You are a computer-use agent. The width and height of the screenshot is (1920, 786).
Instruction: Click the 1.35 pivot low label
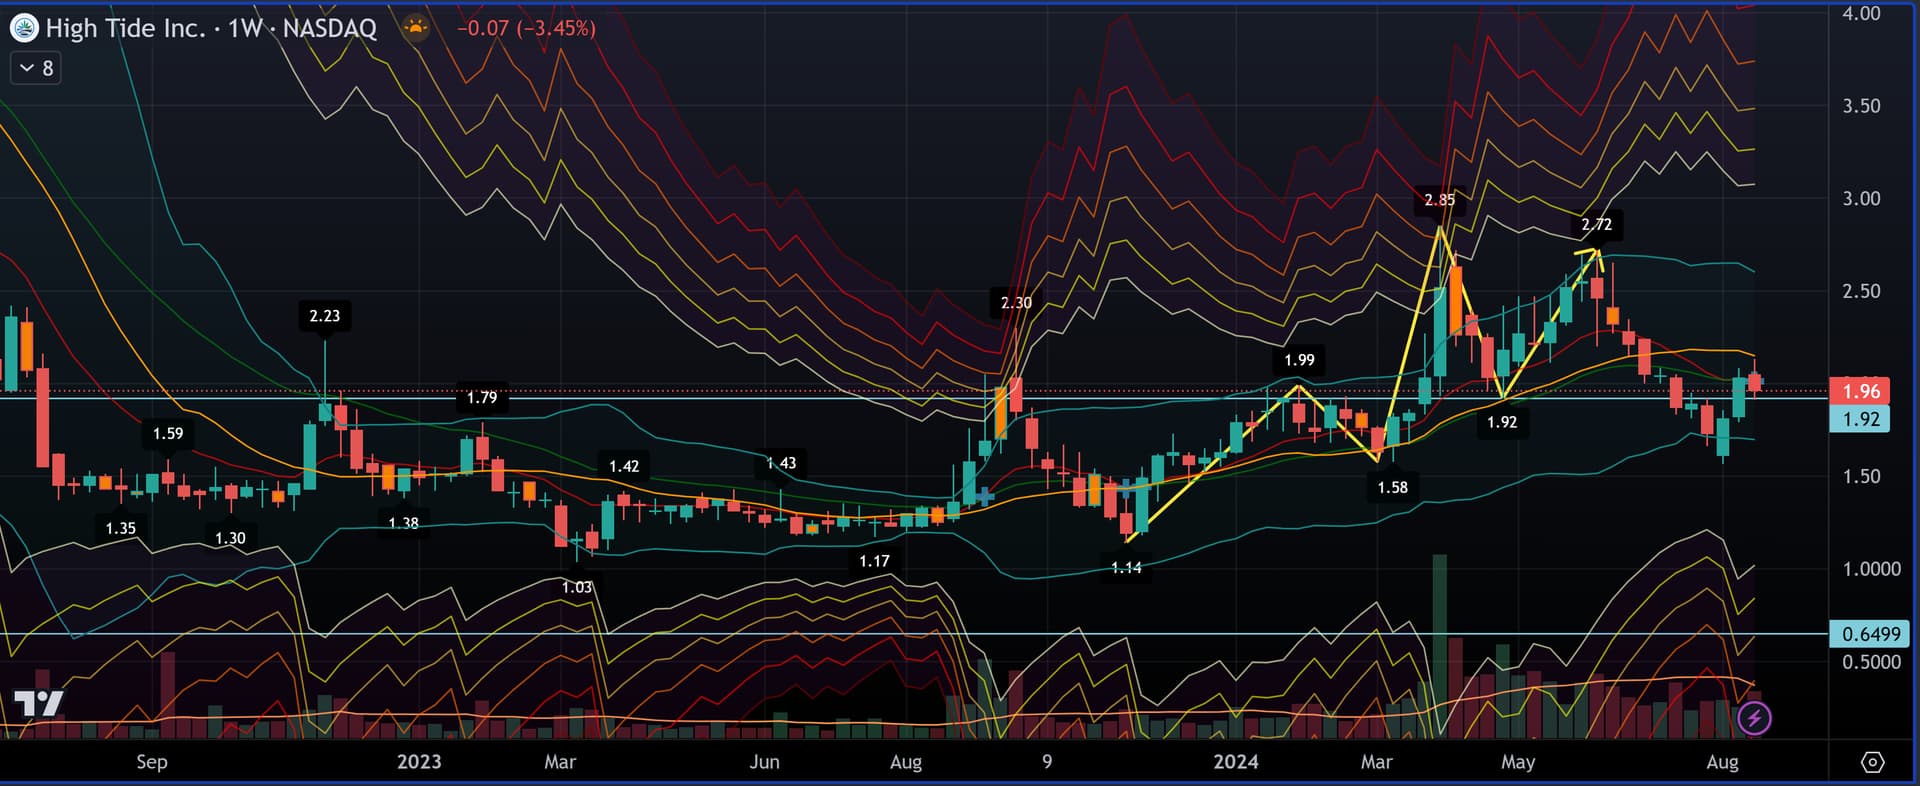(x=121, y=528)
